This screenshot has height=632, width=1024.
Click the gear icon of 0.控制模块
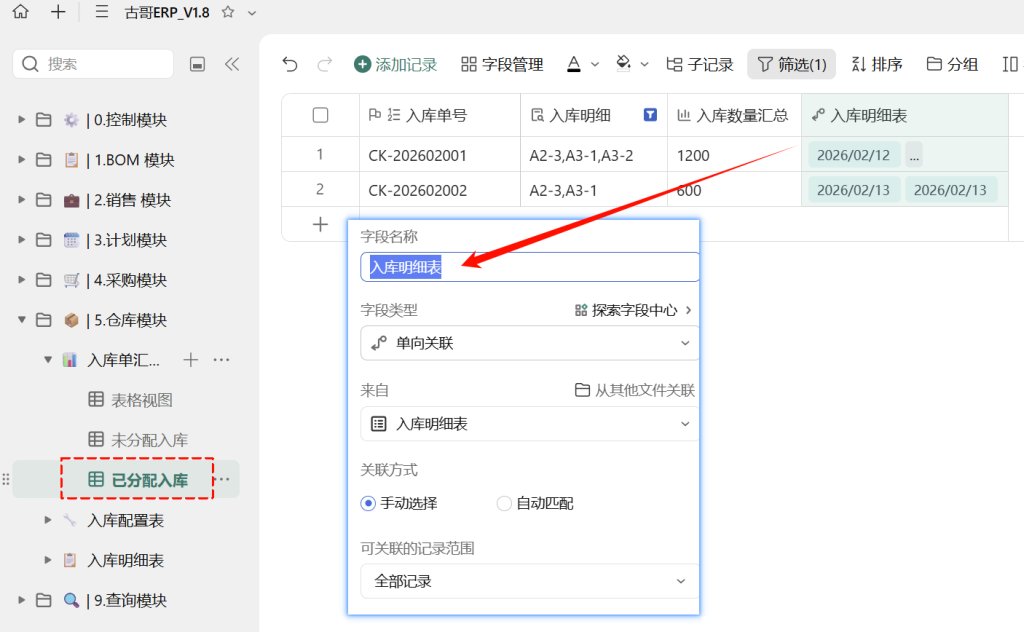pyautogui.click(x=71, y=119)
